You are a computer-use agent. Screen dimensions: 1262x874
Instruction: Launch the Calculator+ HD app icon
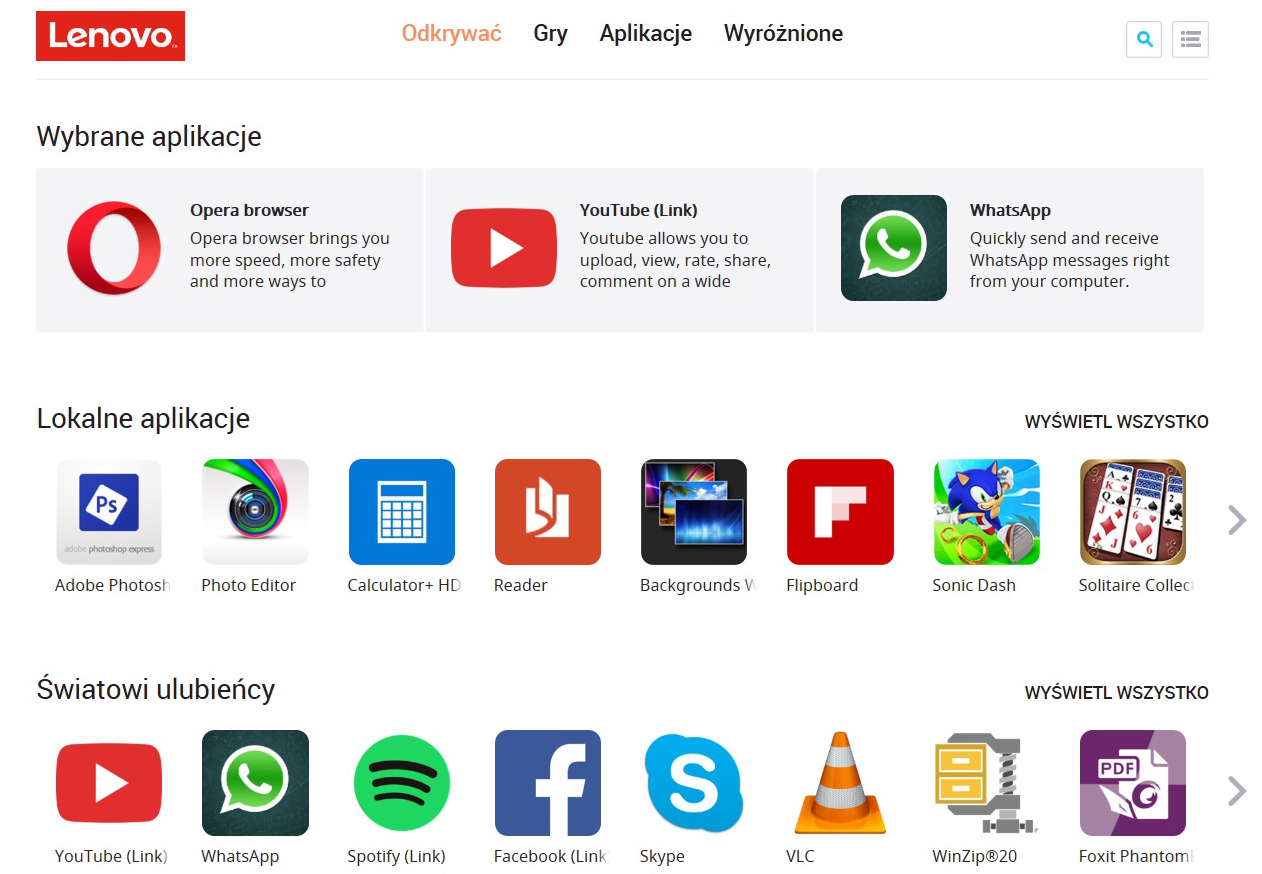402,512
